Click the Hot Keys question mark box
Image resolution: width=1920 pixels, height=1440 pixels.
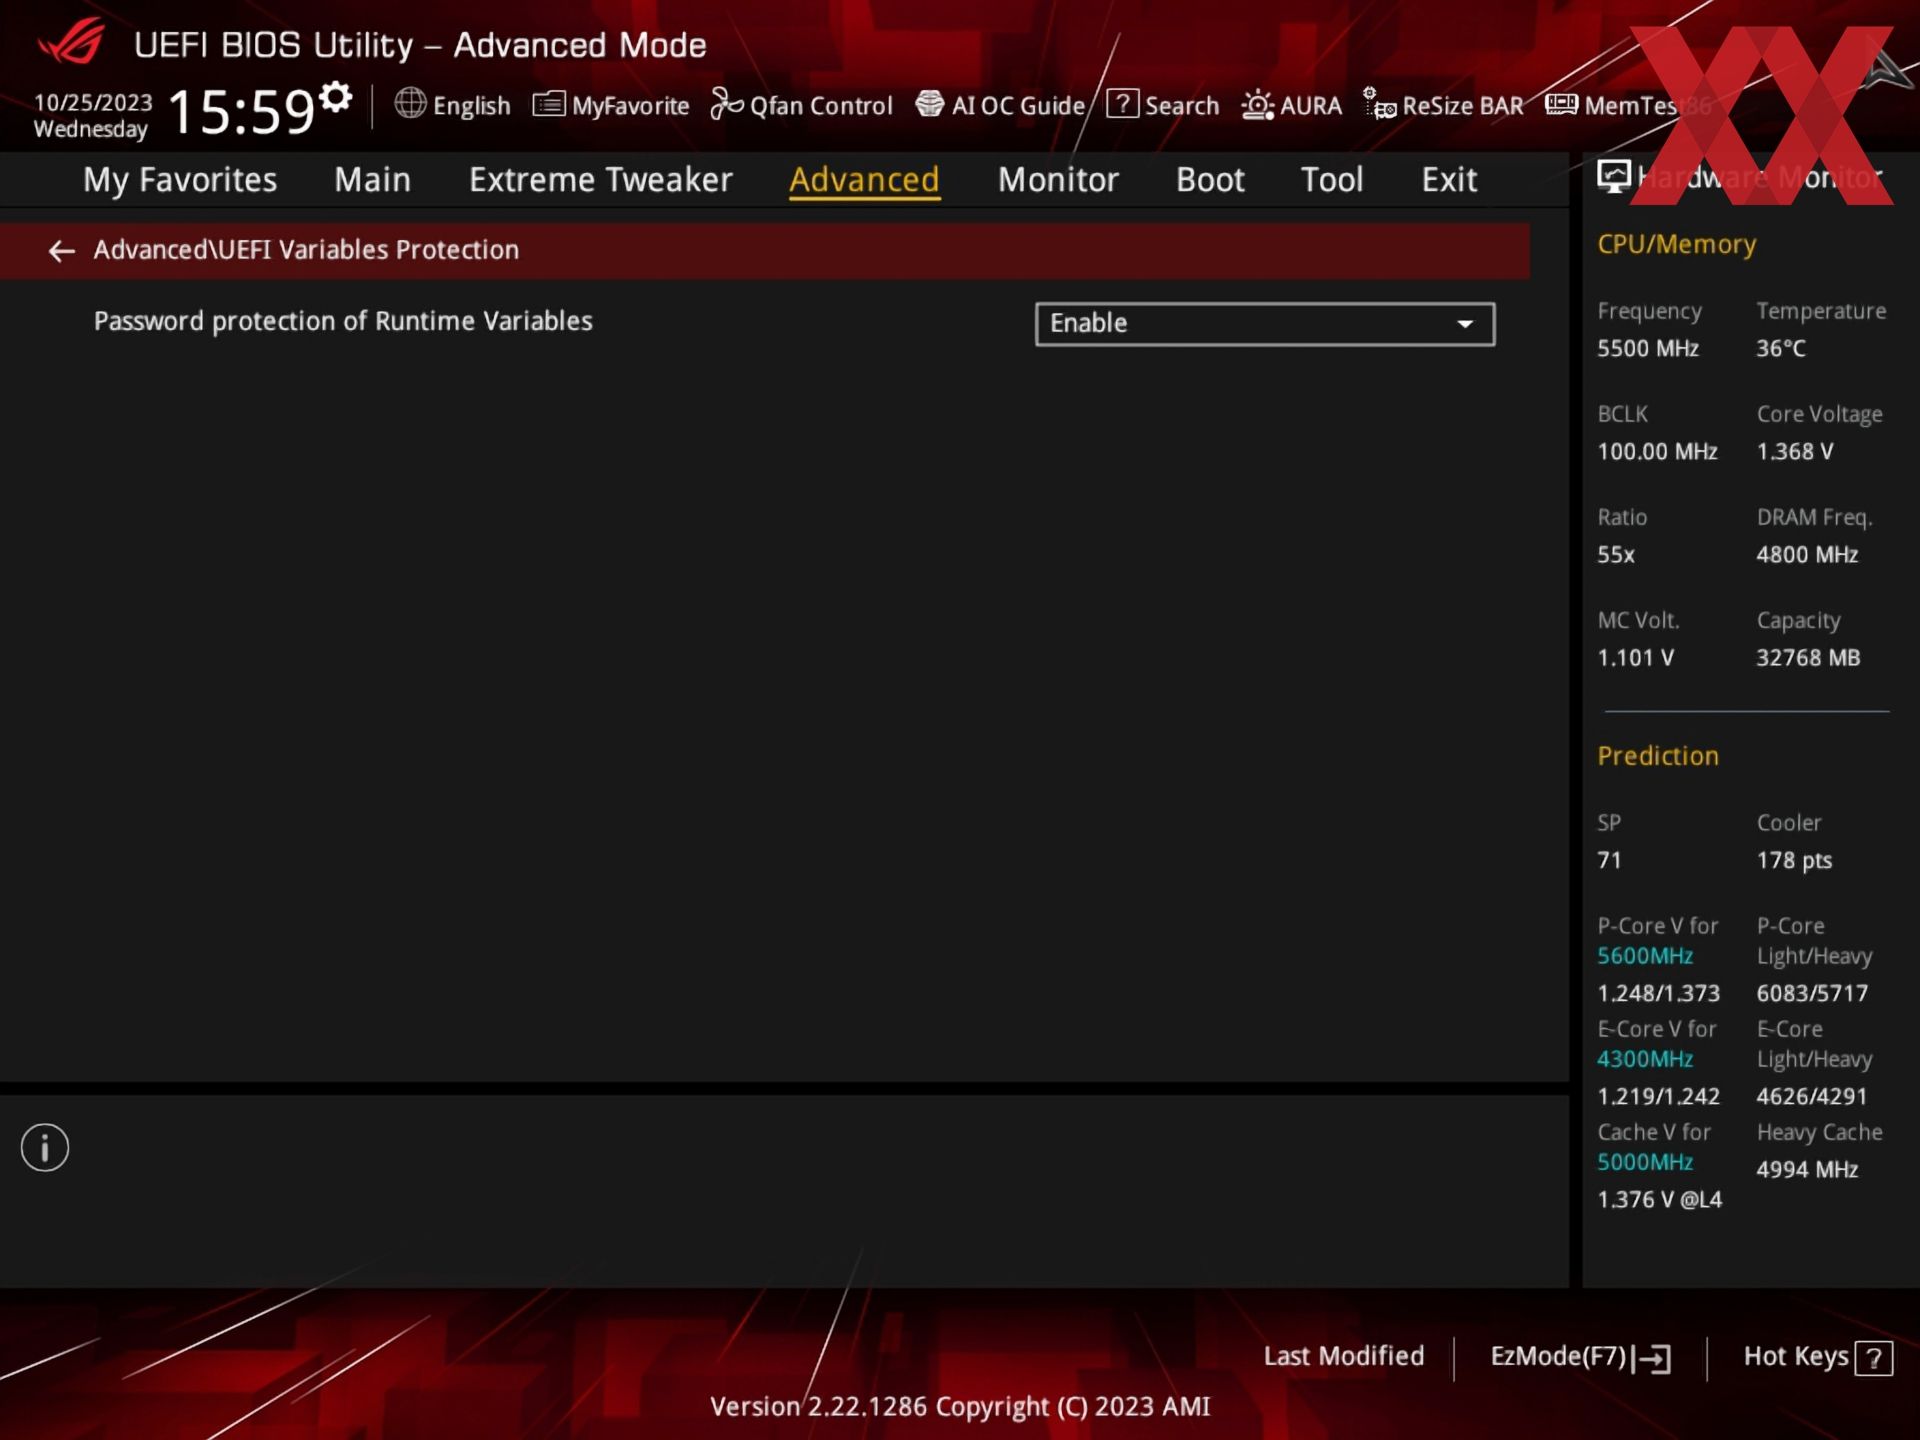tap(1874, 1358)
